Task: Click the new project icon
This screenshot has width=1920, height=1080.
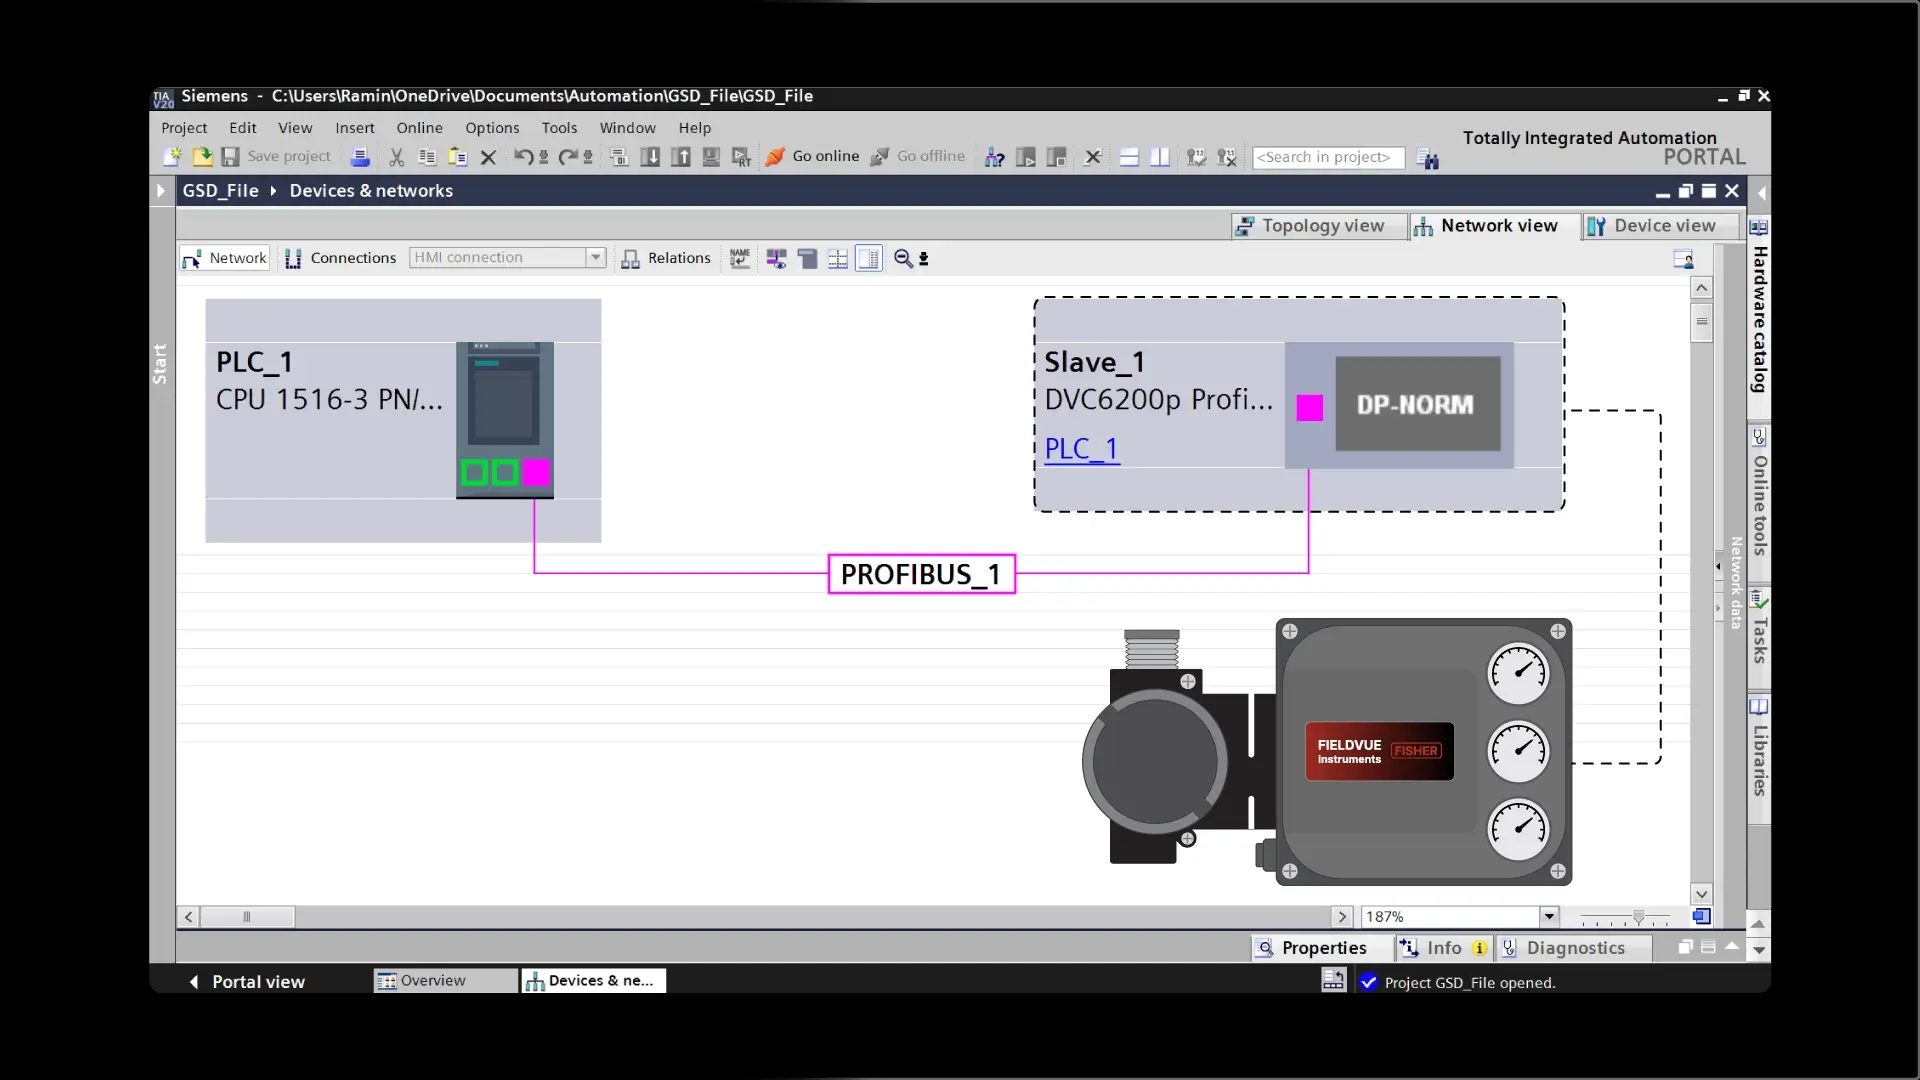Action: [172, 157]
